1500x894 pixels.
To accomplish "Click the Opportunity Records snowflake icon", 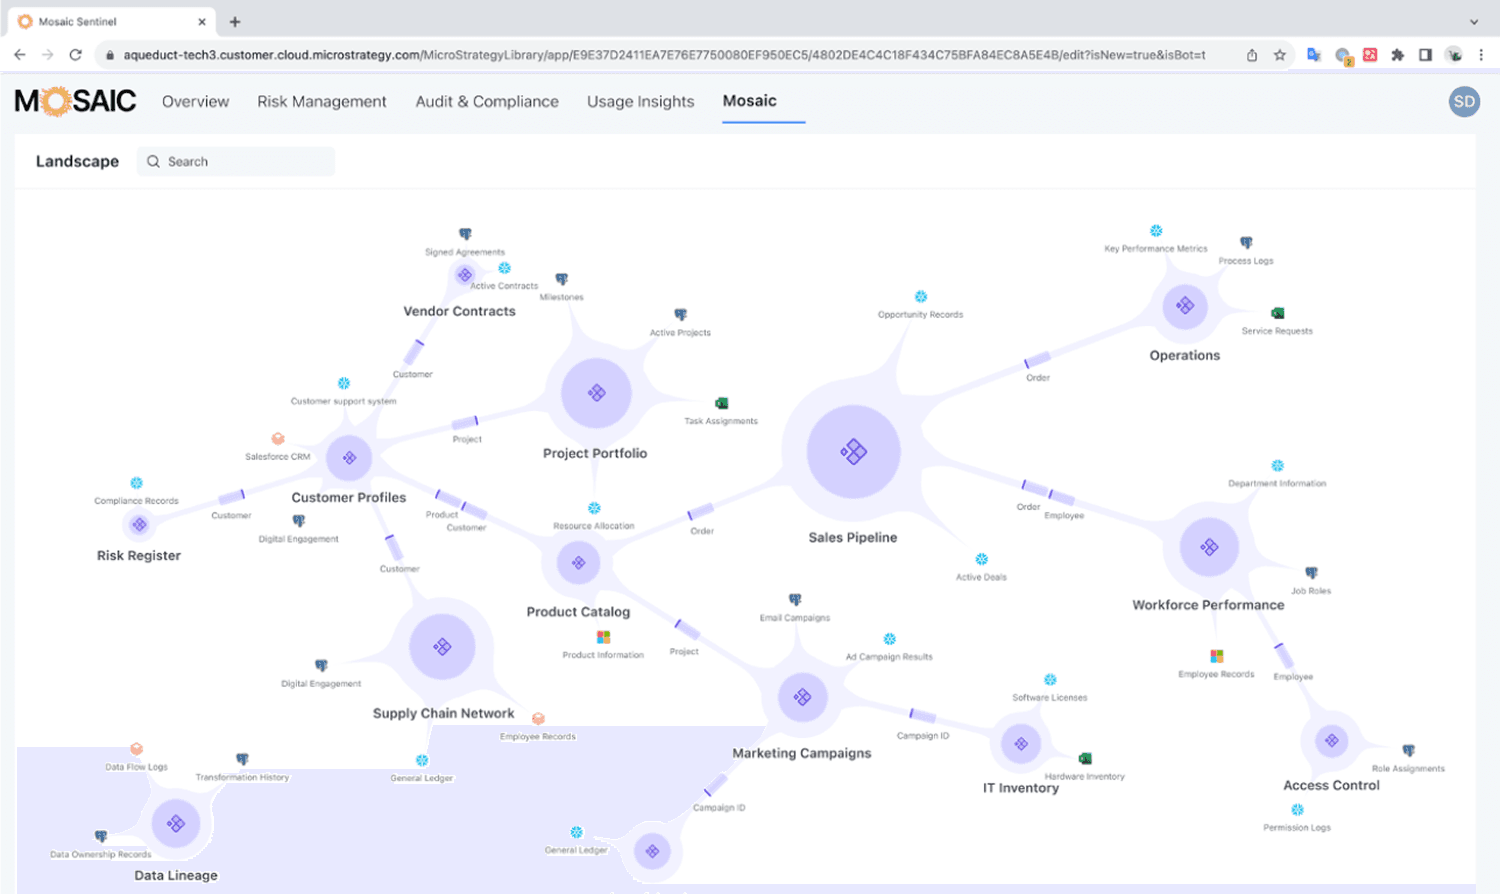I will pos(921,297).
